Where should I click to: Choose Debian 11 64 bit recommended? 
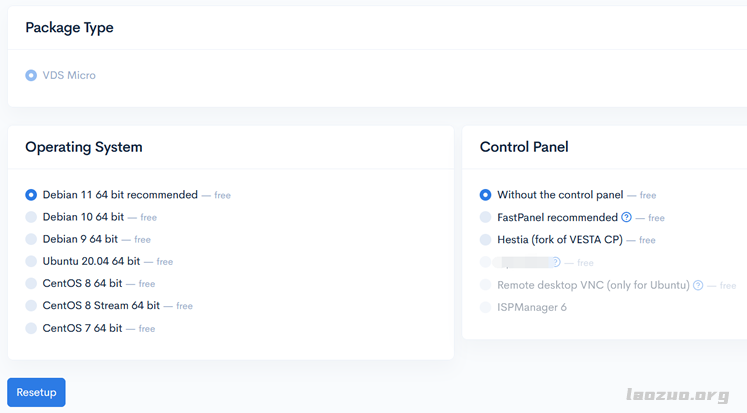click(31, 195)
